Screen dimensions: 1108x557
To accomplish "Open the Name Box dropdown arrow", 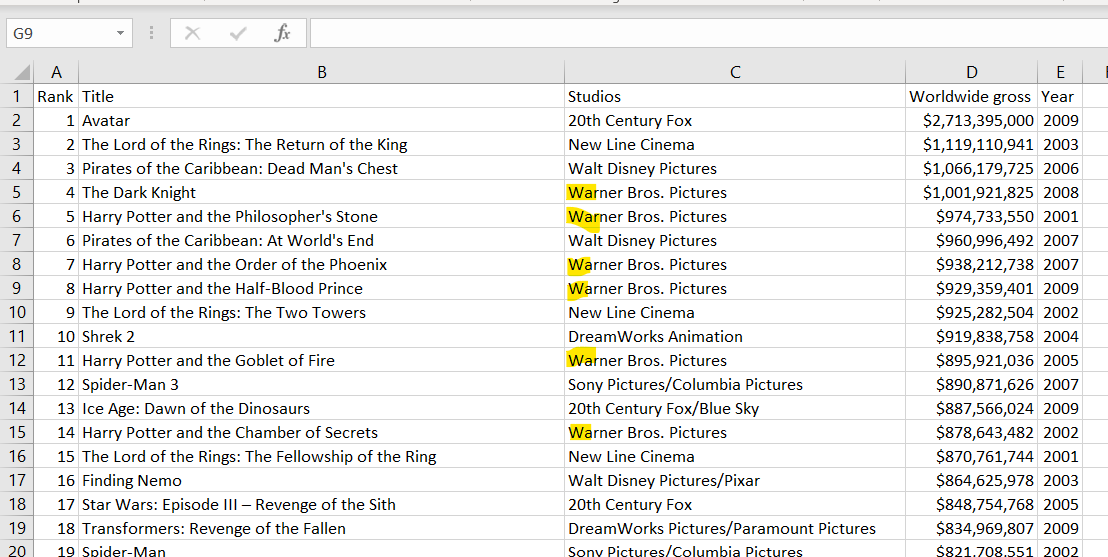I will 120,33.
